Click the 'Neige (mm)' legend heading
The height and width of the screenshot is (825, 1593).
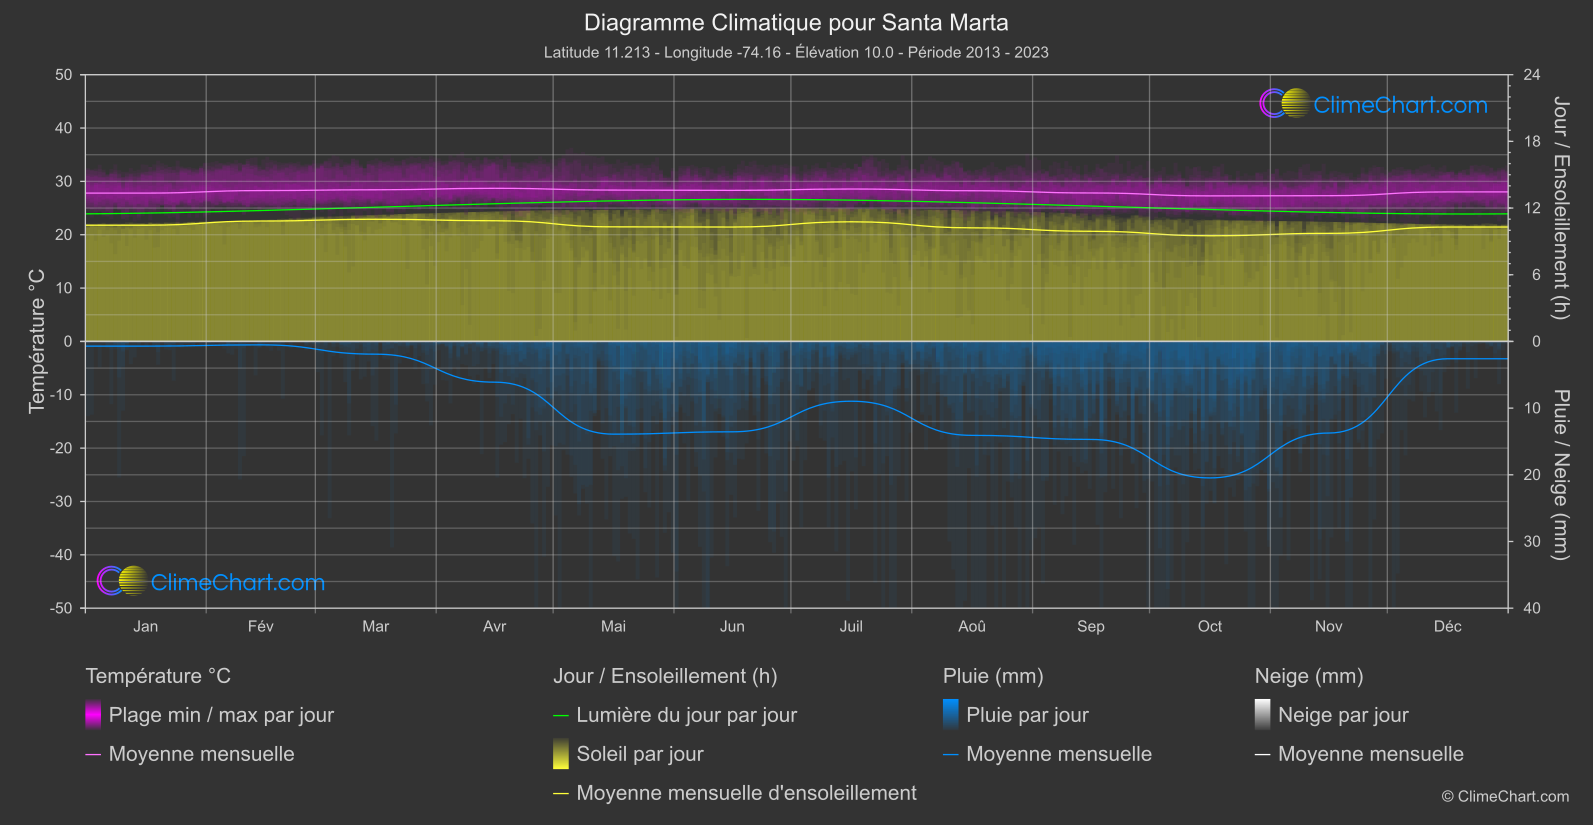coord(1309,676)
